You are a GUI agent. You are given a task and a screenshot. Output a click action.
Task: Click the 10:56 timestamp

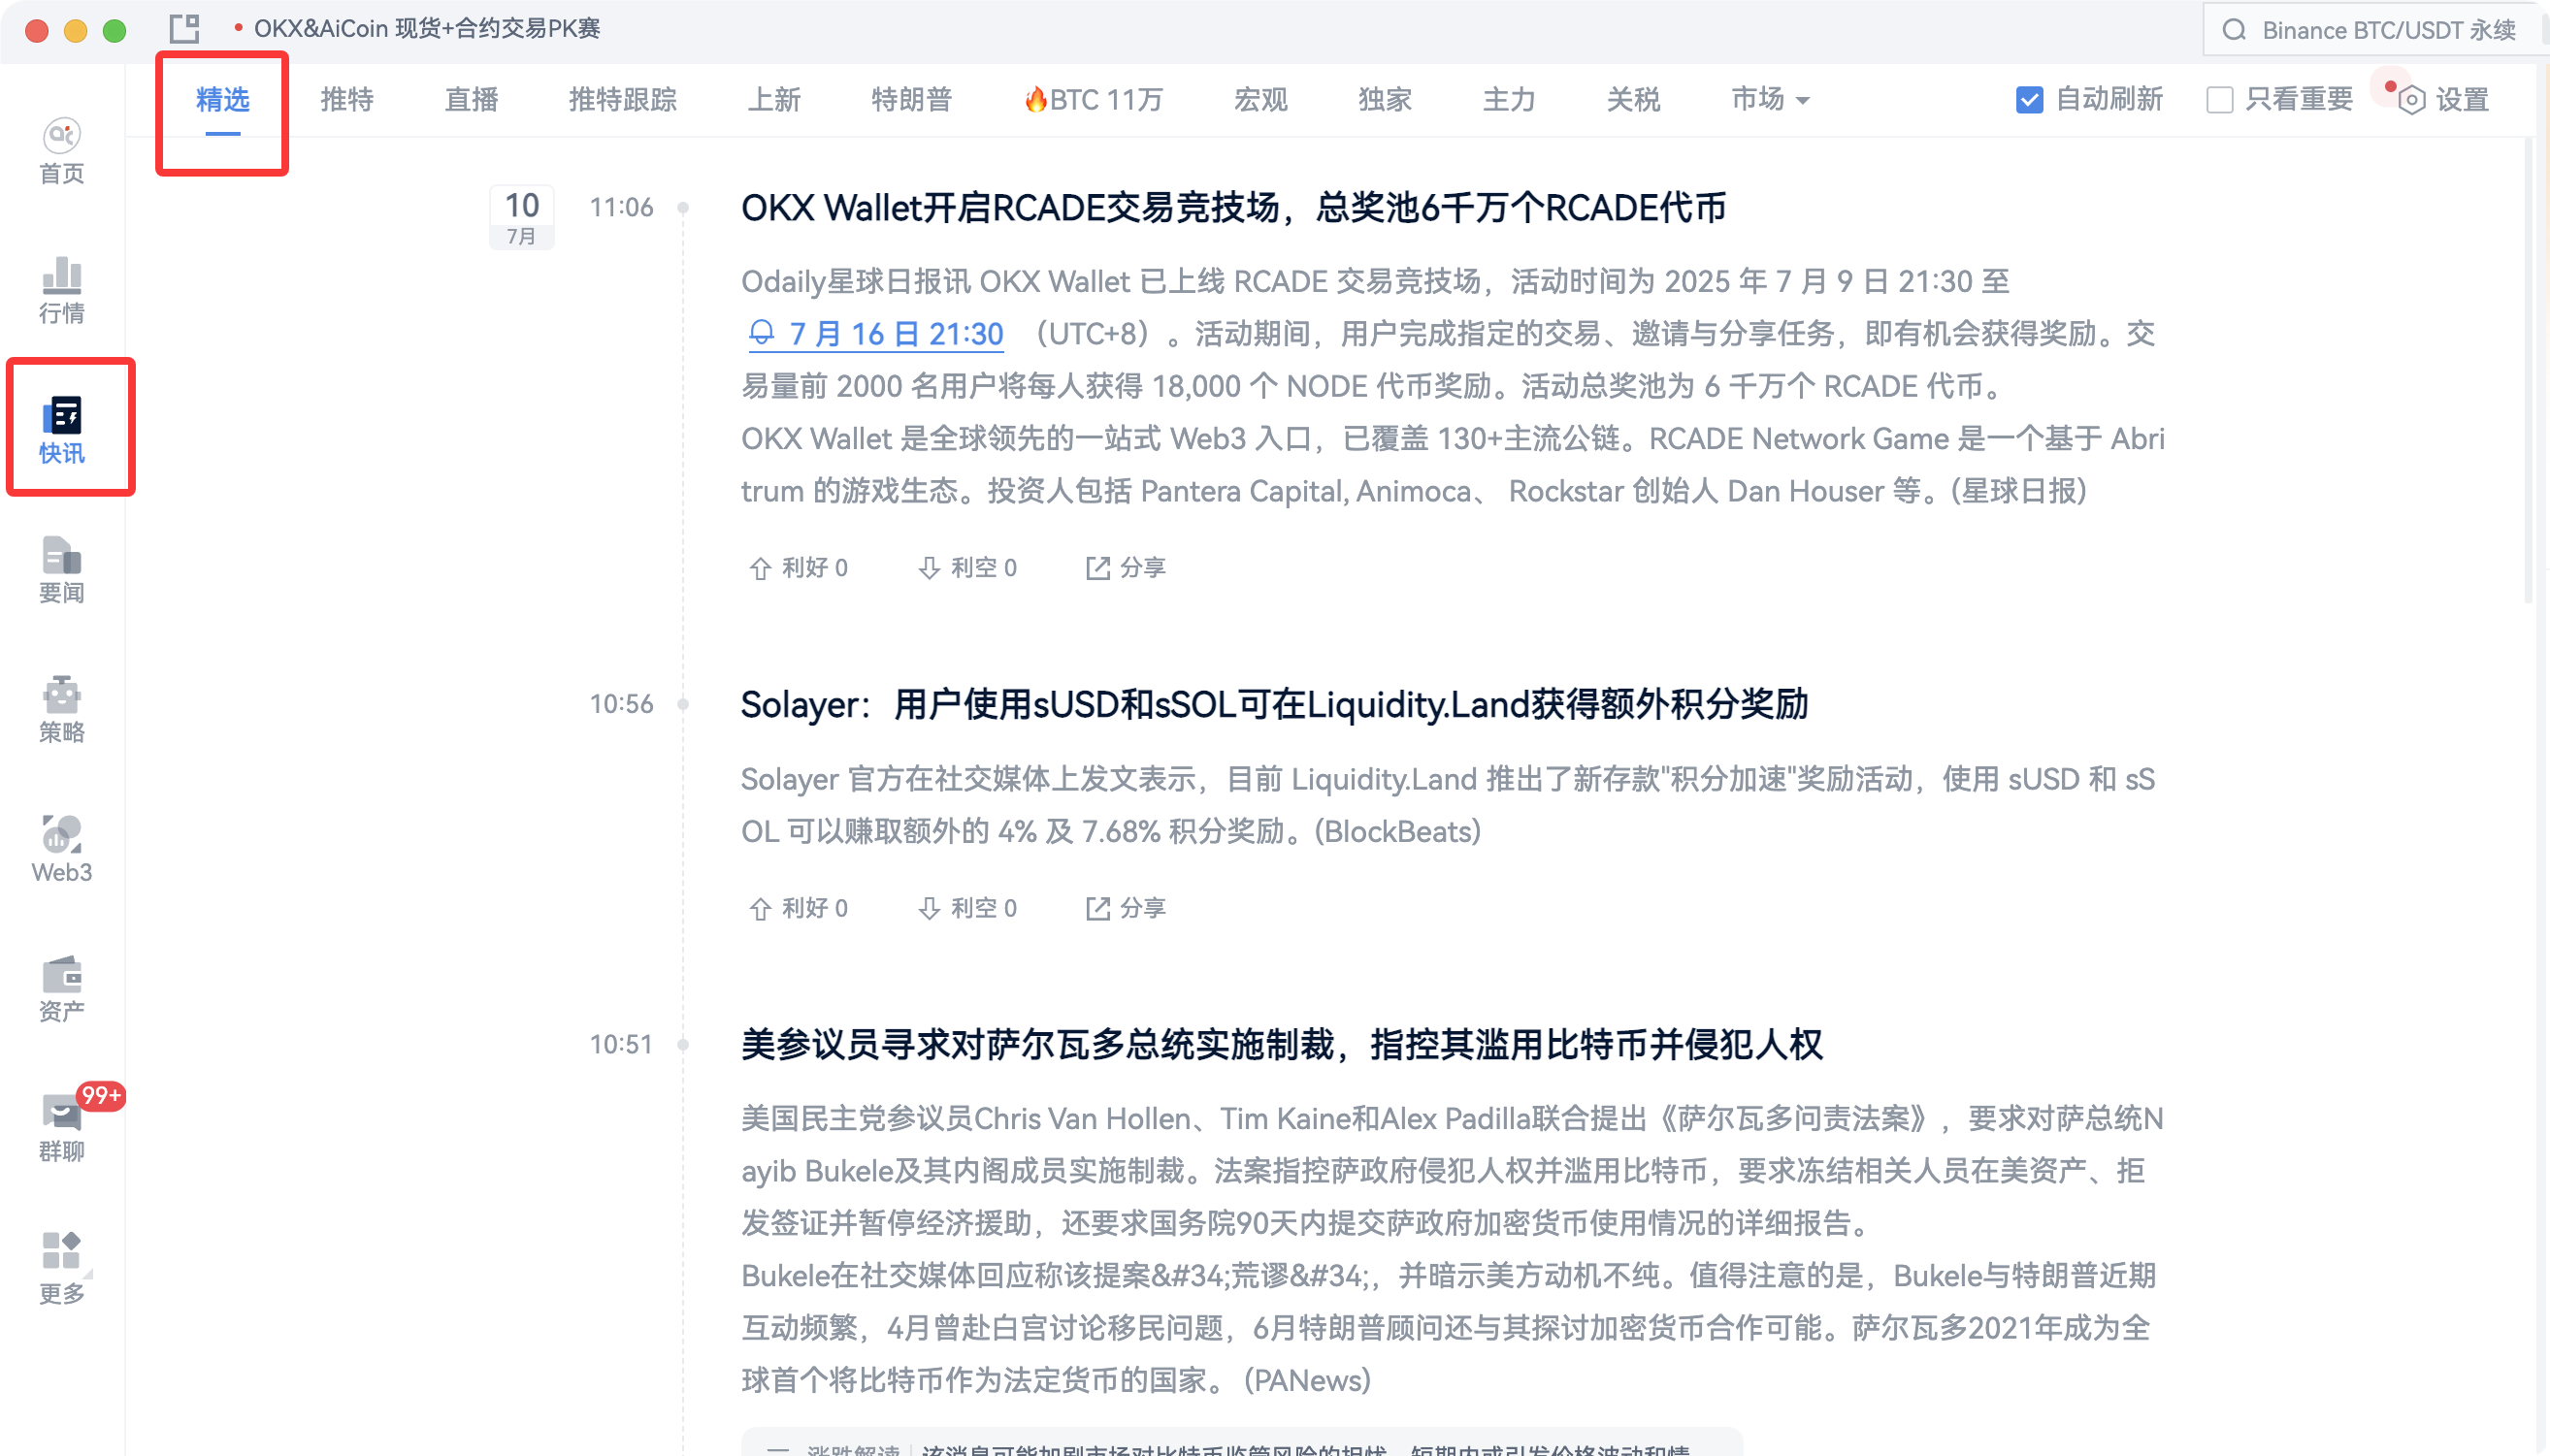click(621, 704)
